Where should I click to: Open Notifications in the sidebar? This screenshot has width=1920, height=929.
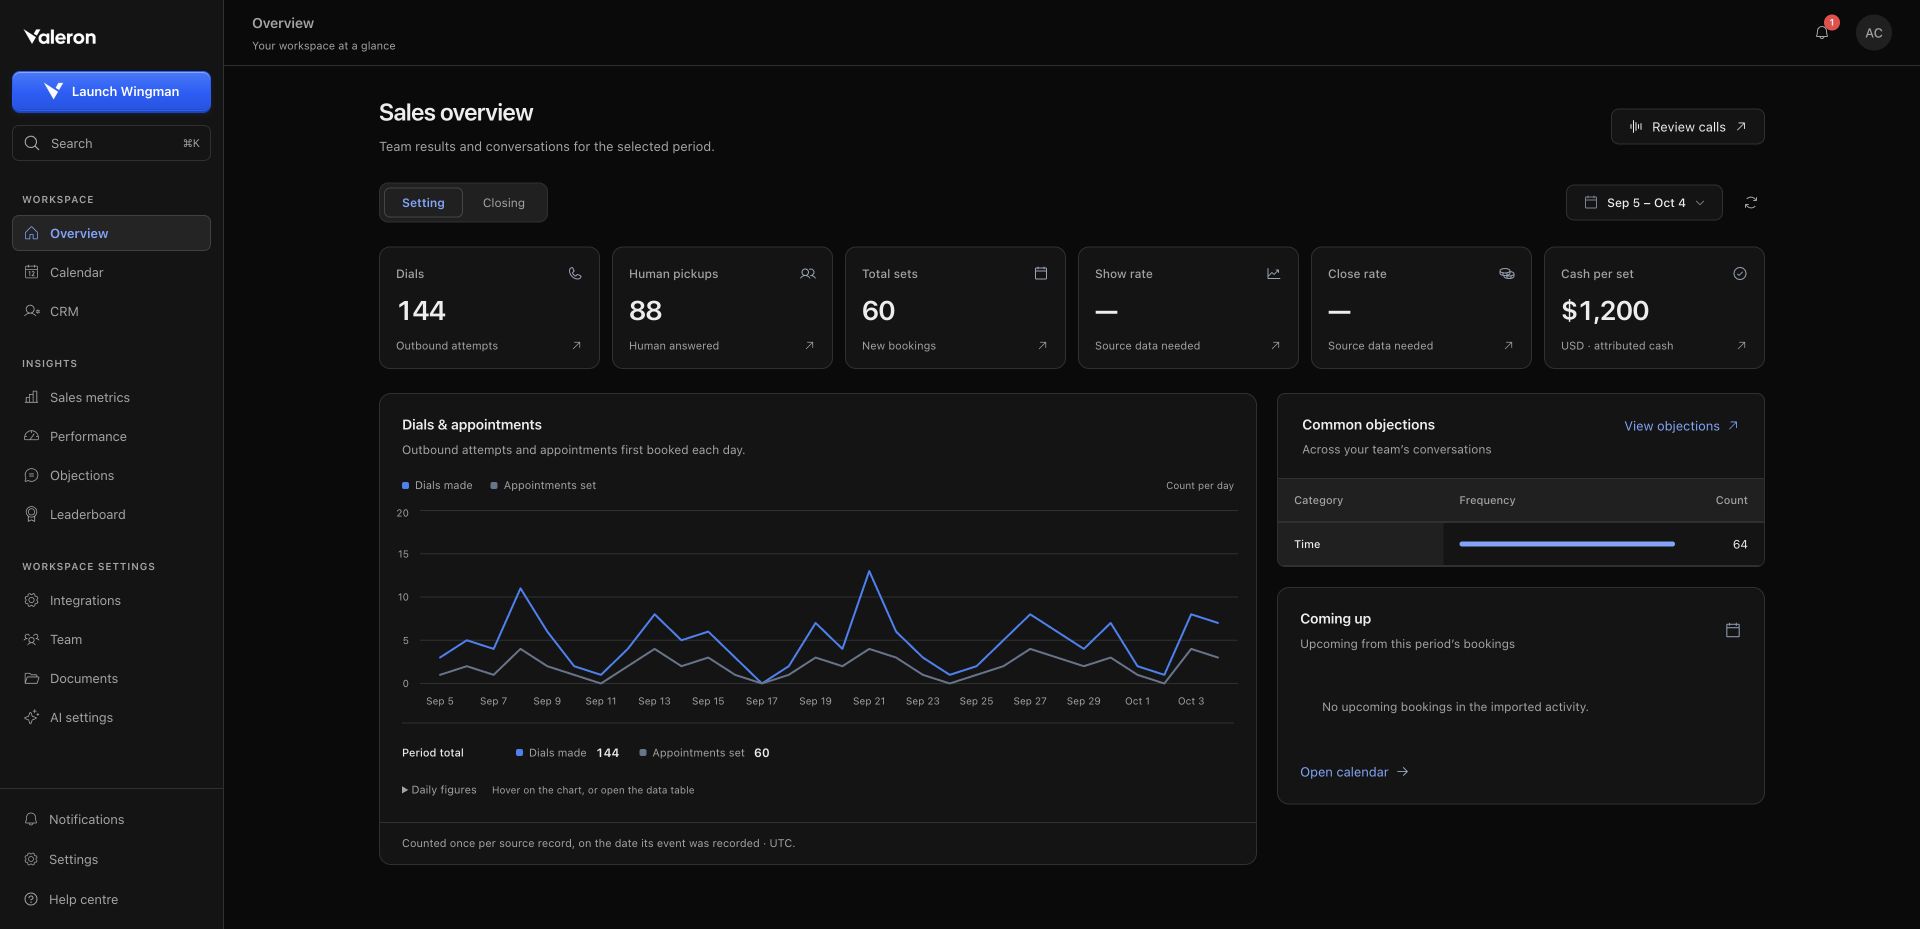(111, 819)
